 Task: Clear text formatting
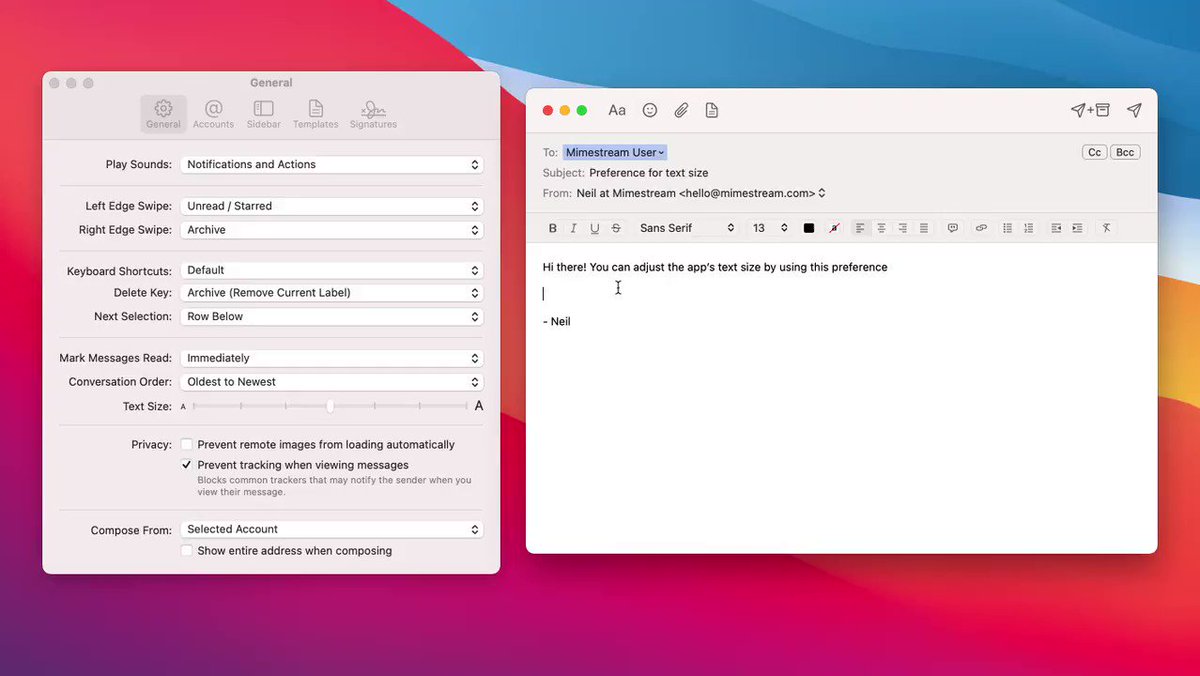[x=1106, y=228]
